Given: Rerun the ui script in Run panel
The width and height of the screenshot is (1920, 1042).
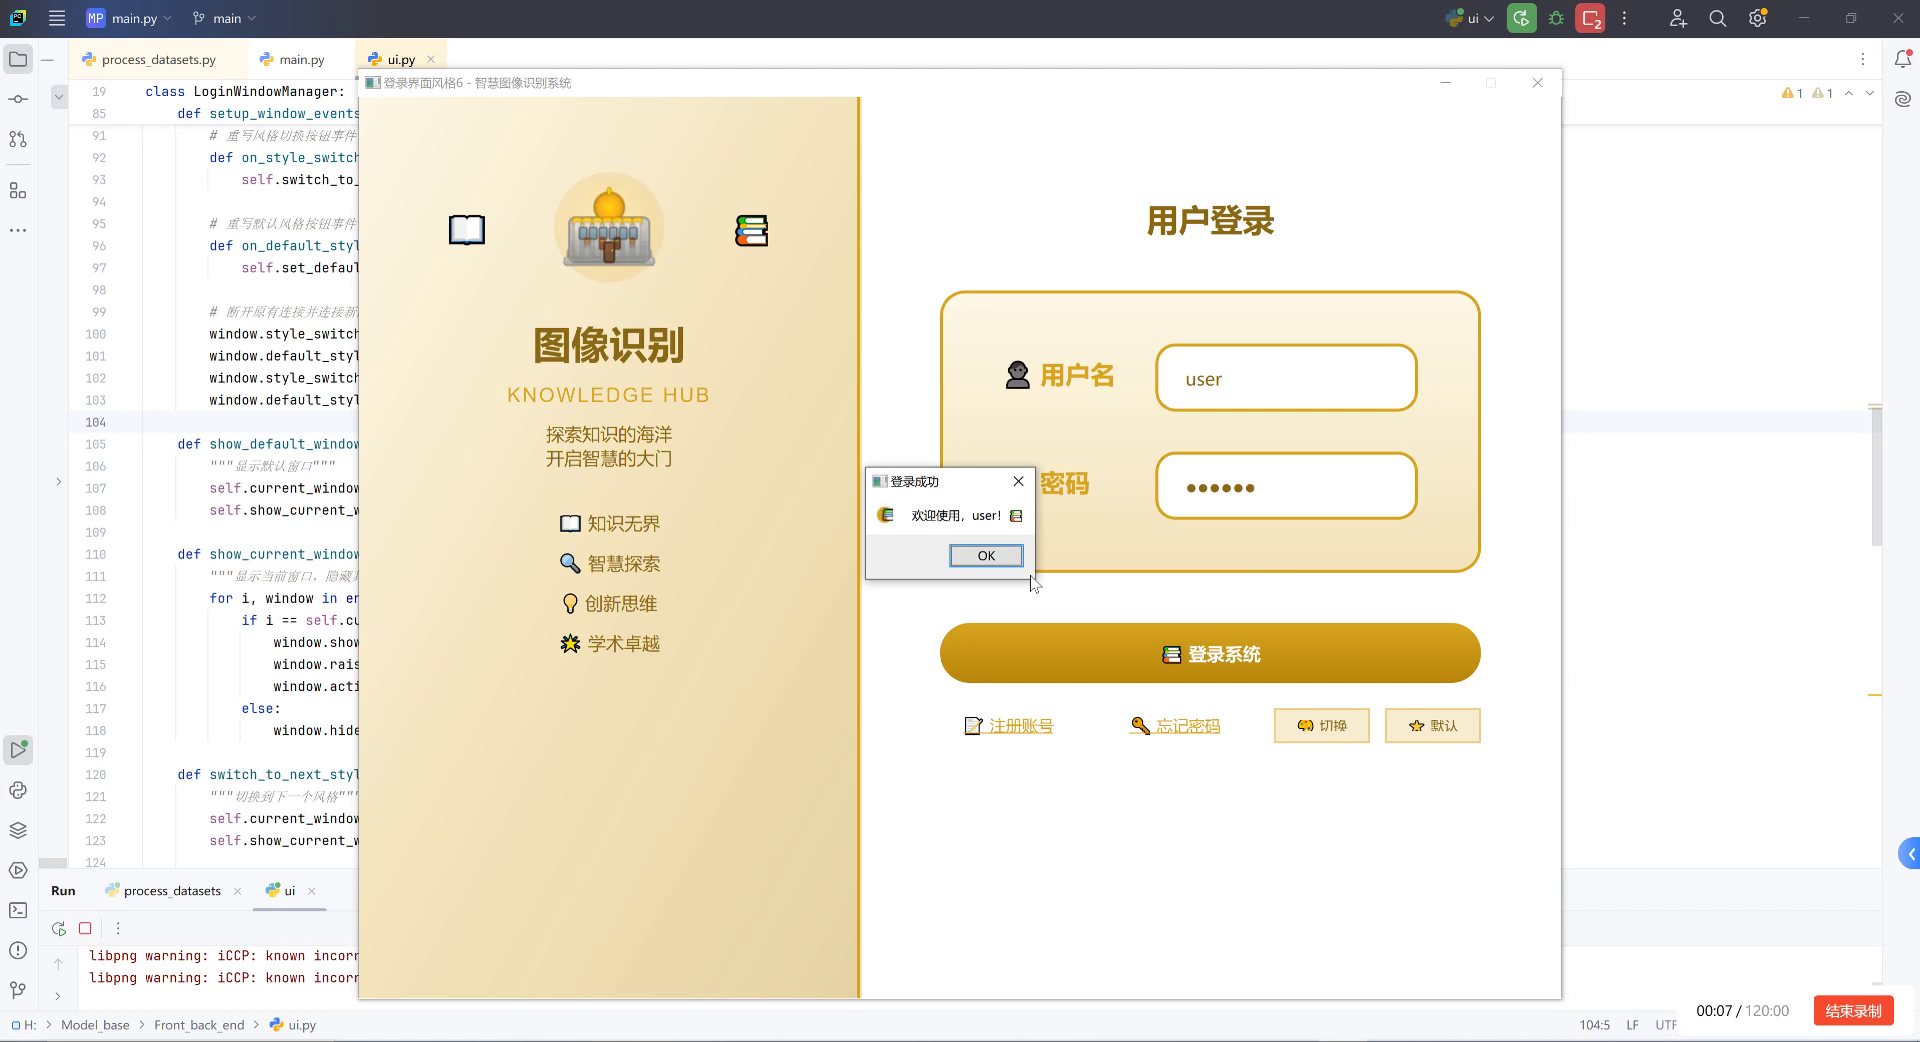Looking at the screenshot, I should 58,928.
